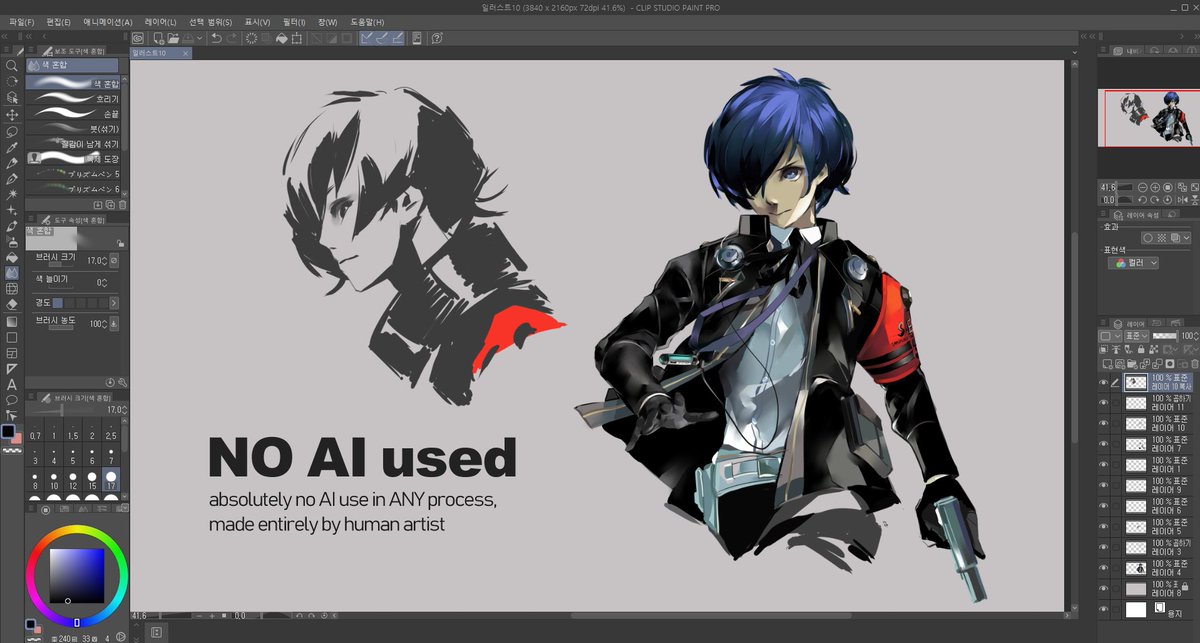Hide the 레이어 6 layer
Screen dimensions: 1200x643
1104,505
